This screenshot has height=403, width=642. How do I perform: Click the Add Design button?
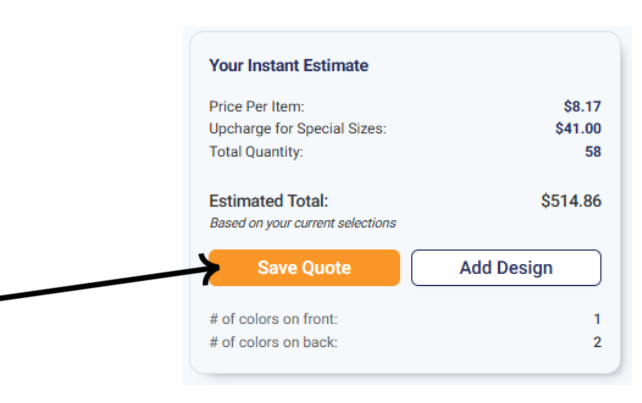506,268
